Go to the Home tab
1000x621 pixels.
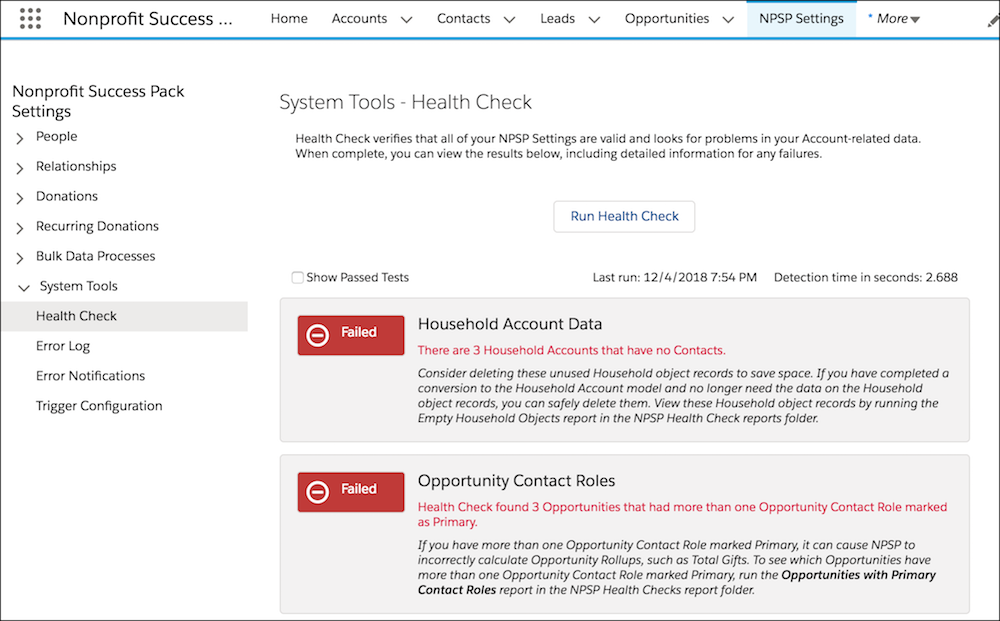pyautogui.click(x=289, y=18)
